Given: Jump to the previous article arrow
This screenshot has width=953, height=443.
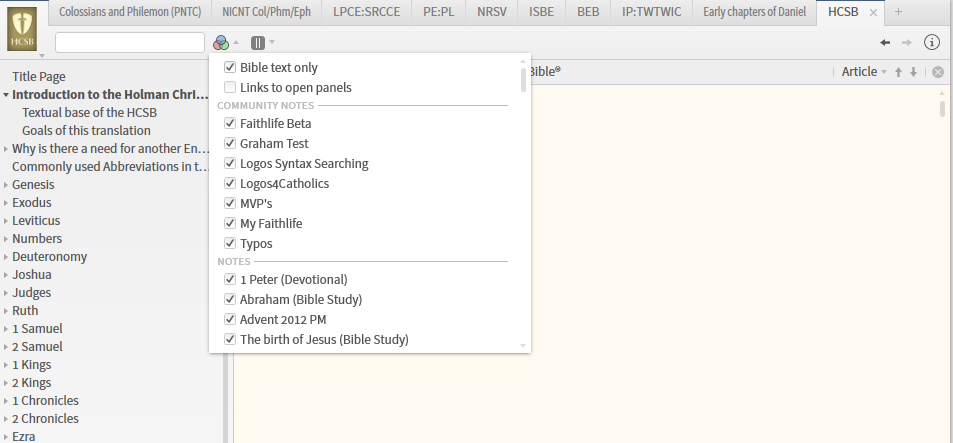Looking at the screenshot, I should [898, 72].
